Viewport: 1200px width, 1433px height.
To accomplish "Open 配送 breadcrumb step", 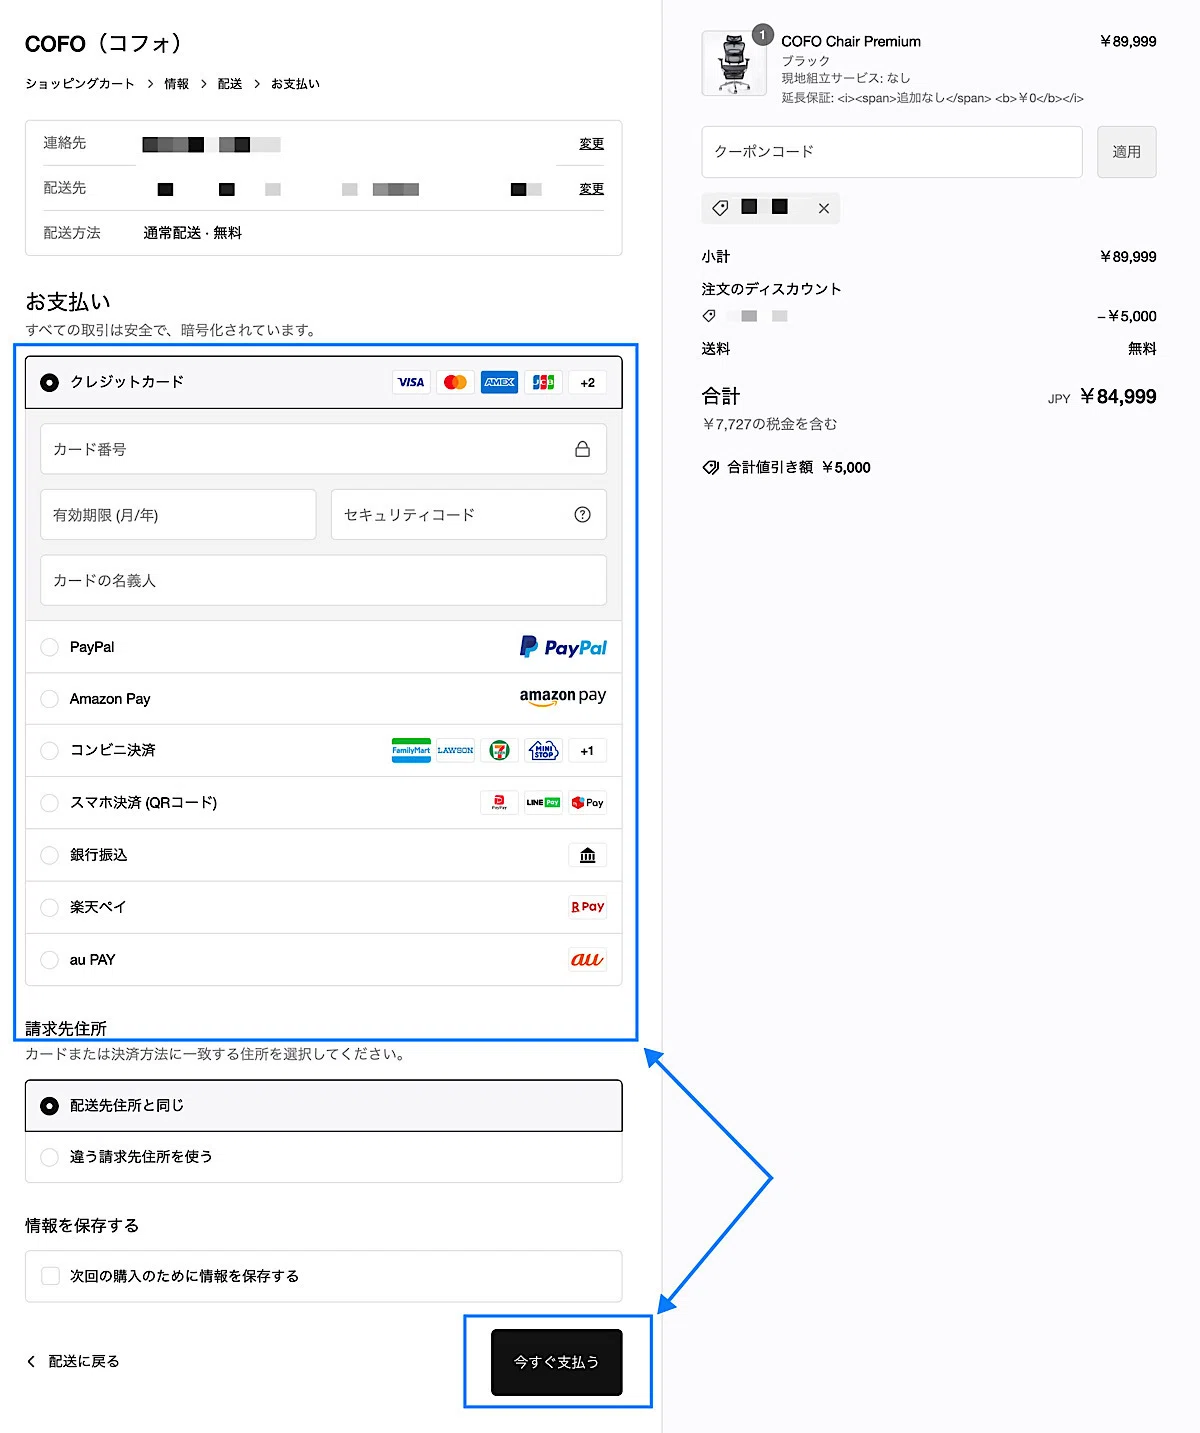I will [x=230, y=84].
